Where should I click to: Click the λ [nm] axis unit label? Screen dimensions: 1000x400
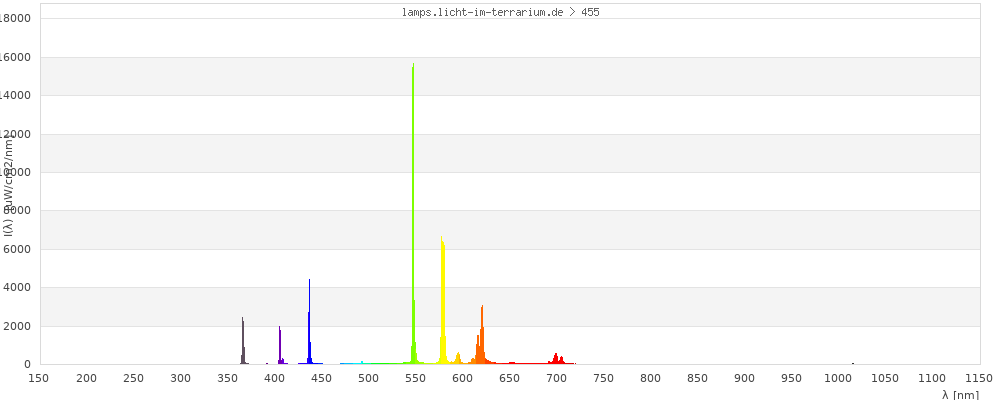coord(960,394)
